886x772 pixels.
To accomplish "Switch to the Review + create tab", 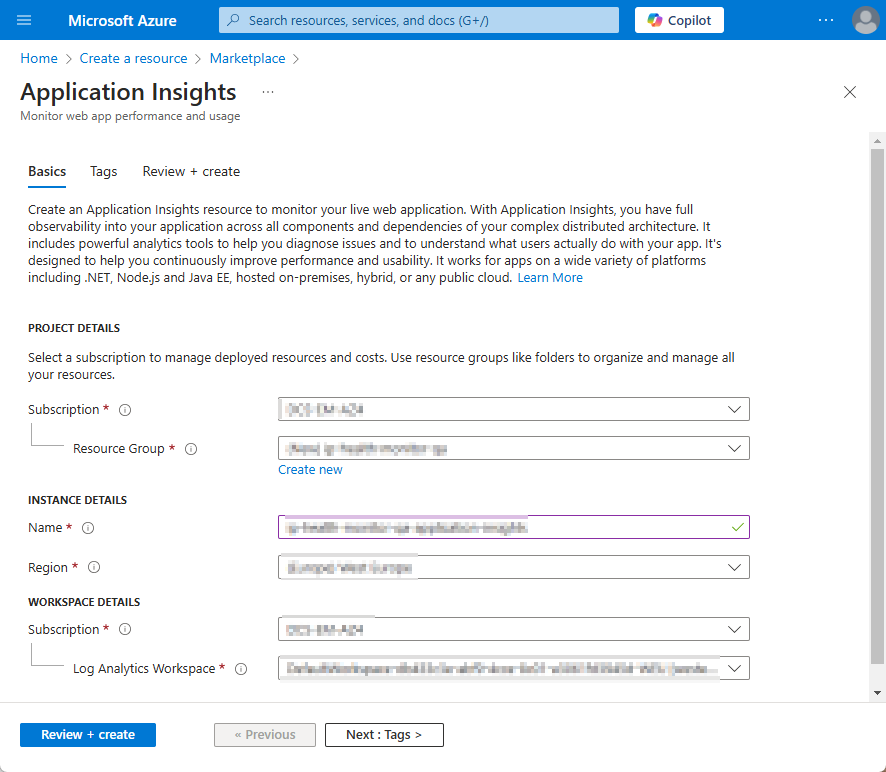I will 191,171.
